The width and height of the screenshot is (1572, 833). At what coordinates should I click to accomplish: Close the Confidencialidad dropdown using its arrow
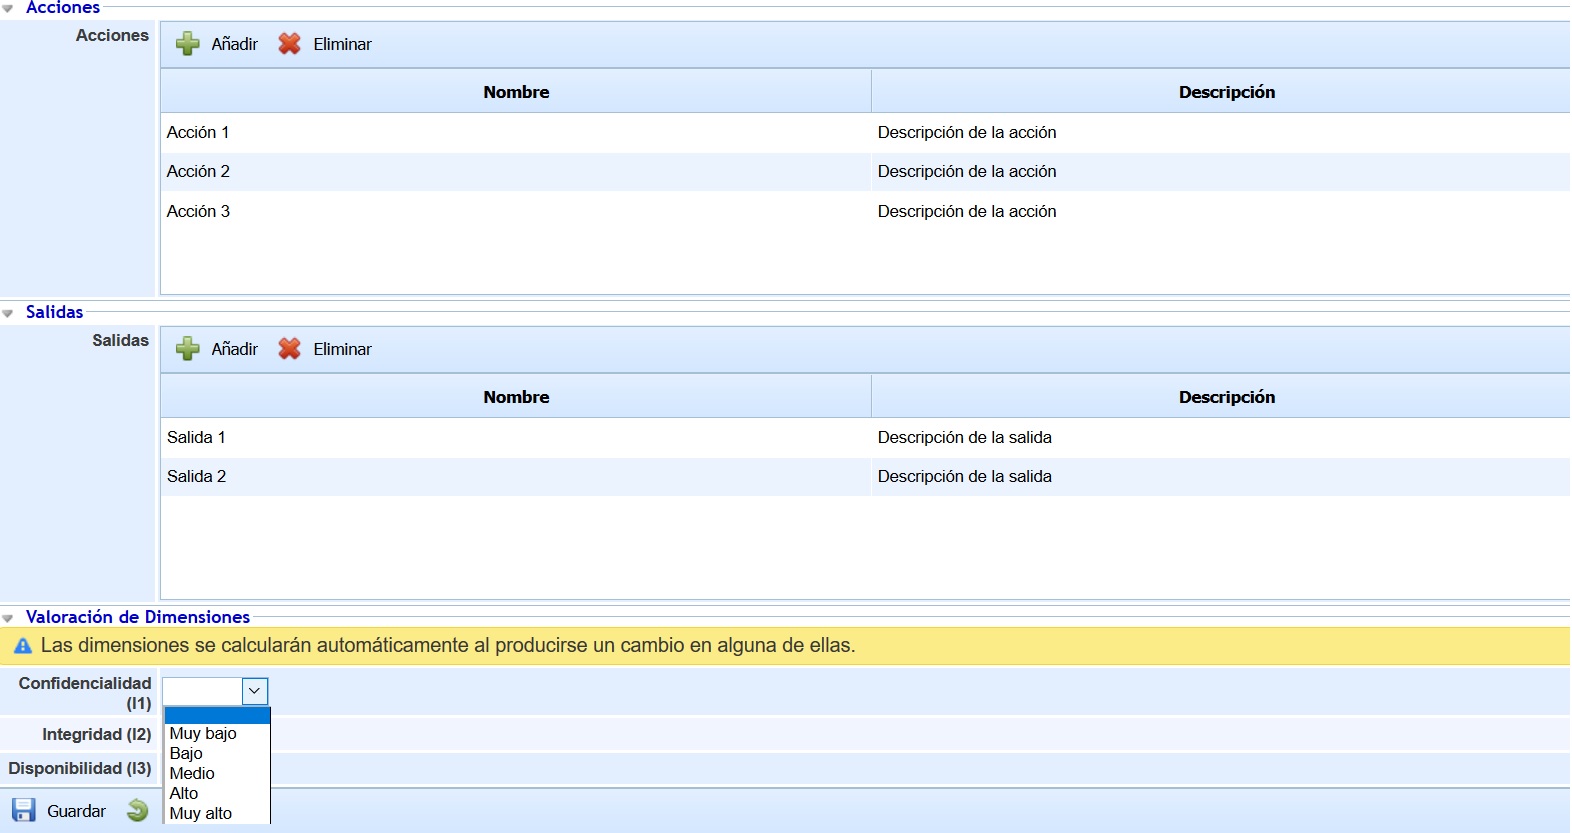pyautogui.click(x=255, y=691)
